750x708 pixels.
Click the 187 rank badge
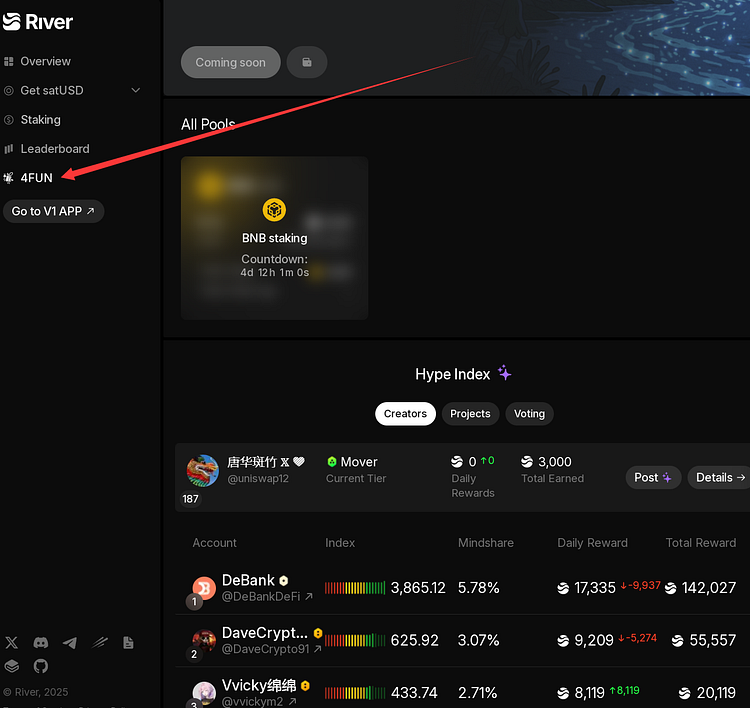(190, 499)
